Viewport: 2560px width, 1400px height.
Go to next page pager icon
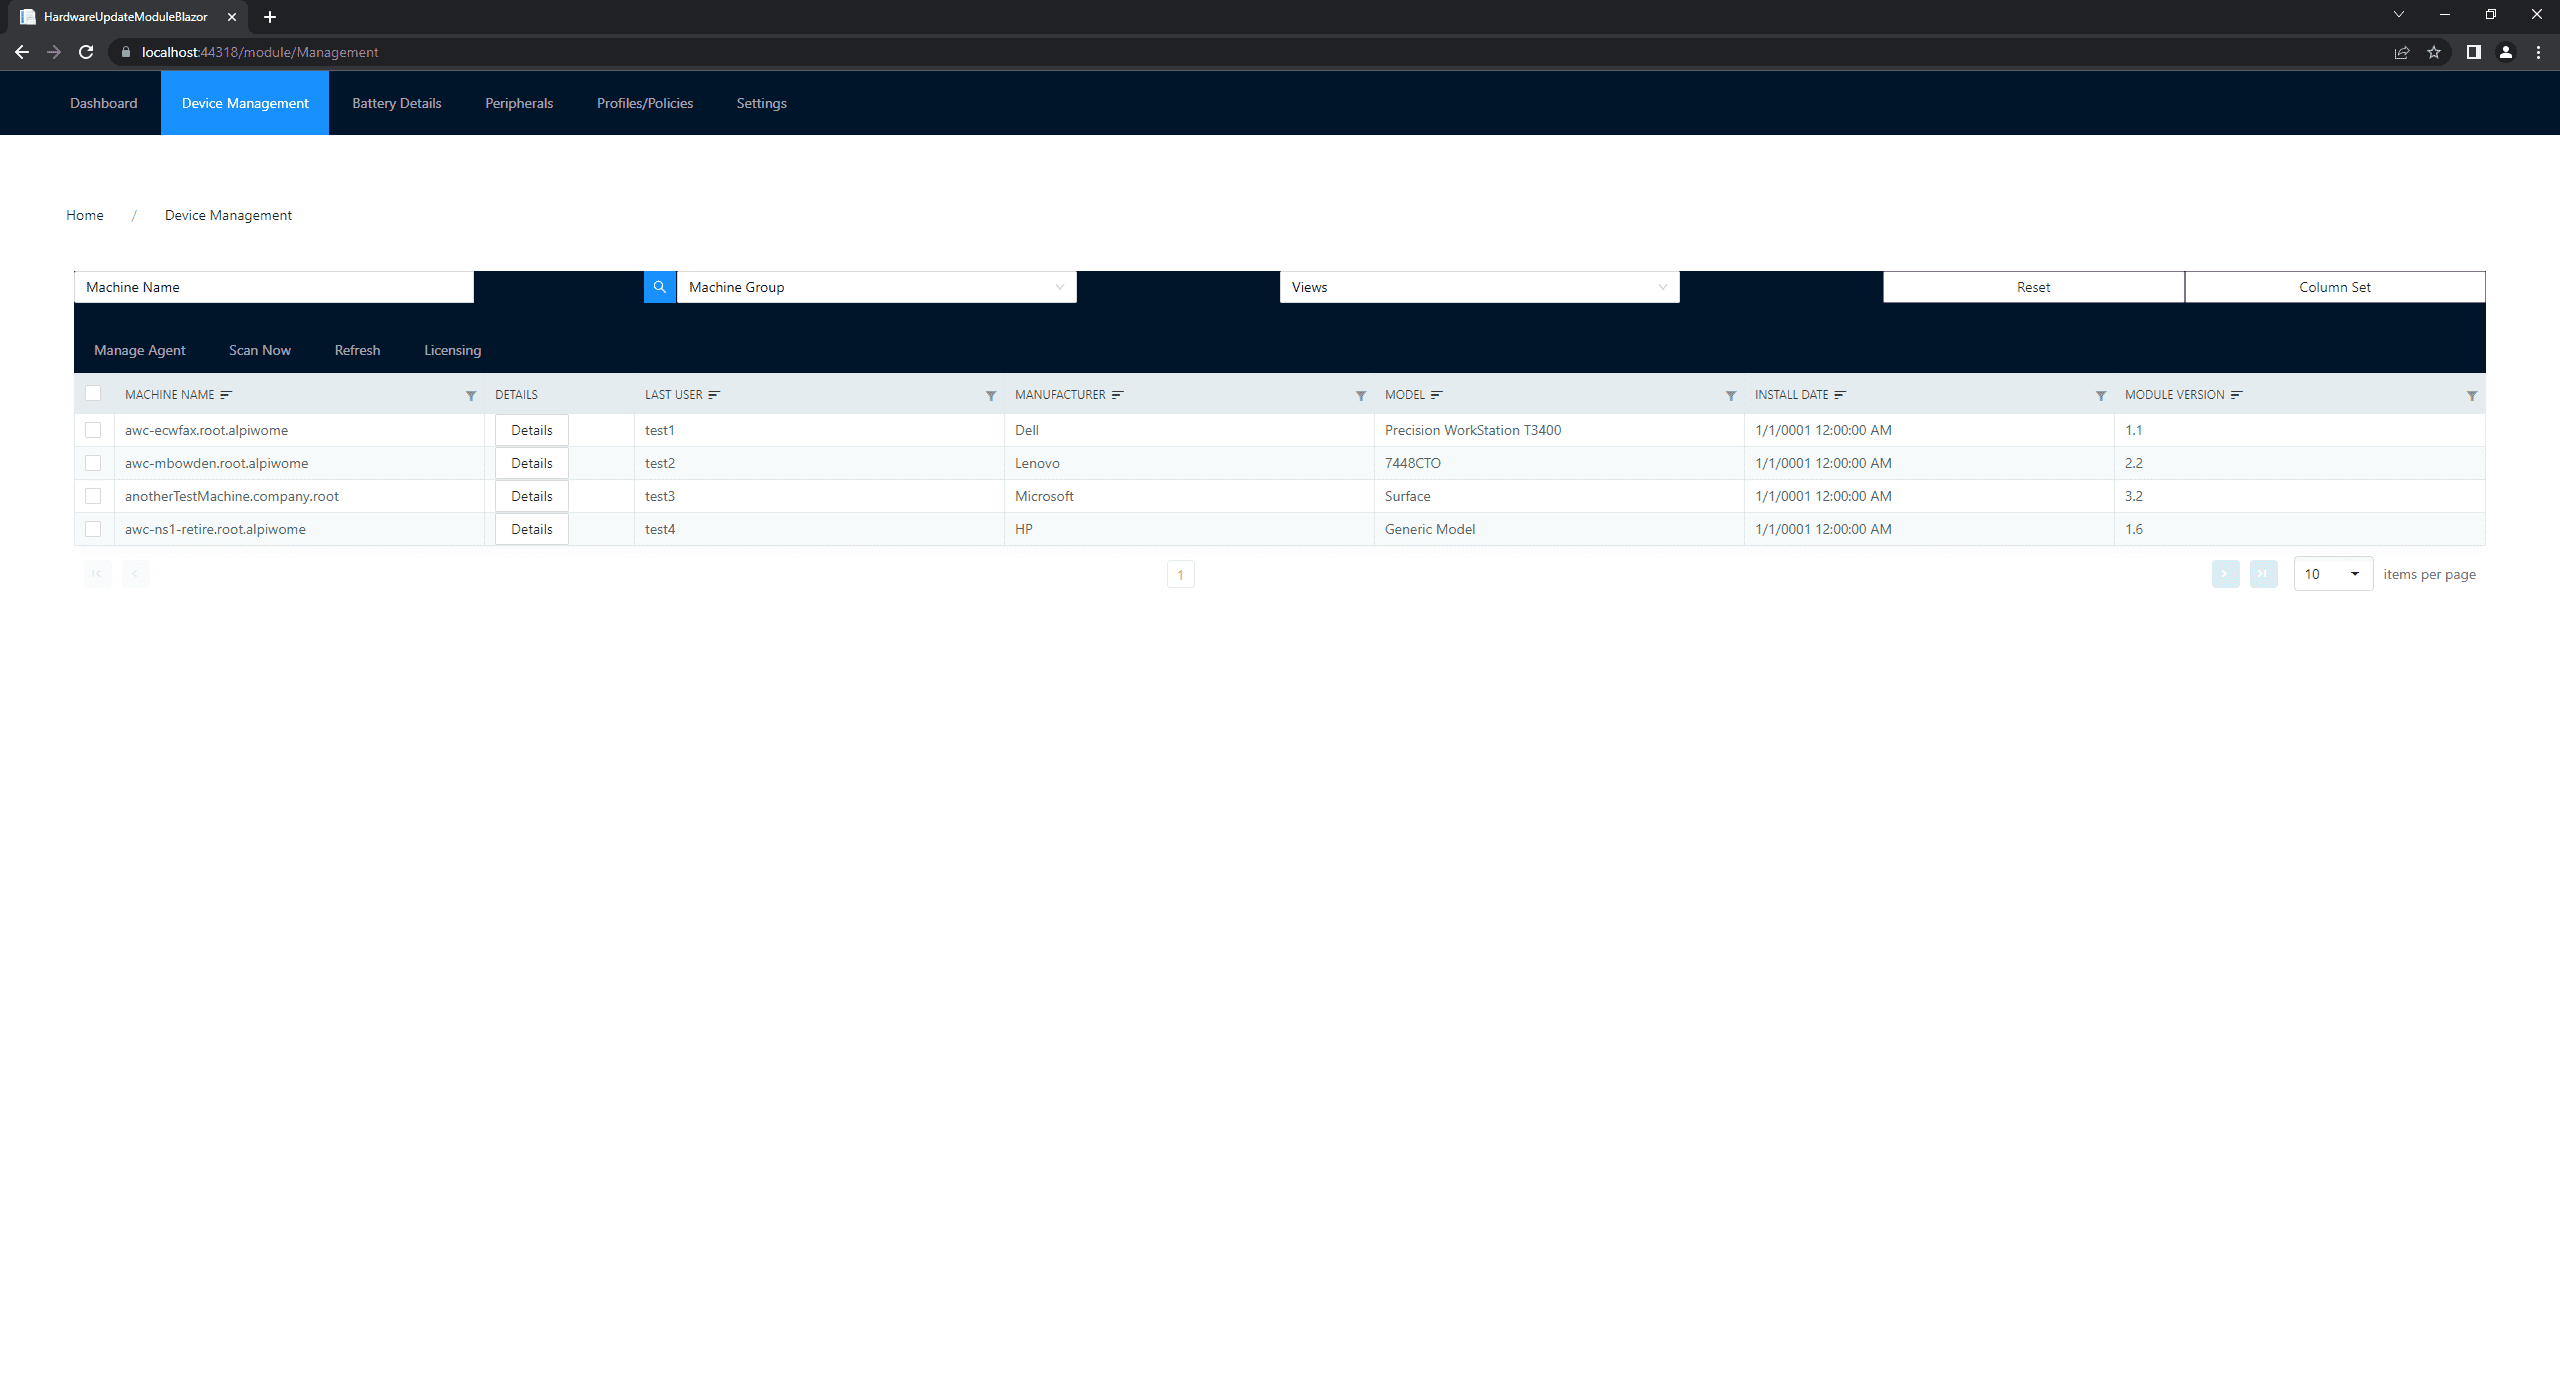coord(2225,574)
